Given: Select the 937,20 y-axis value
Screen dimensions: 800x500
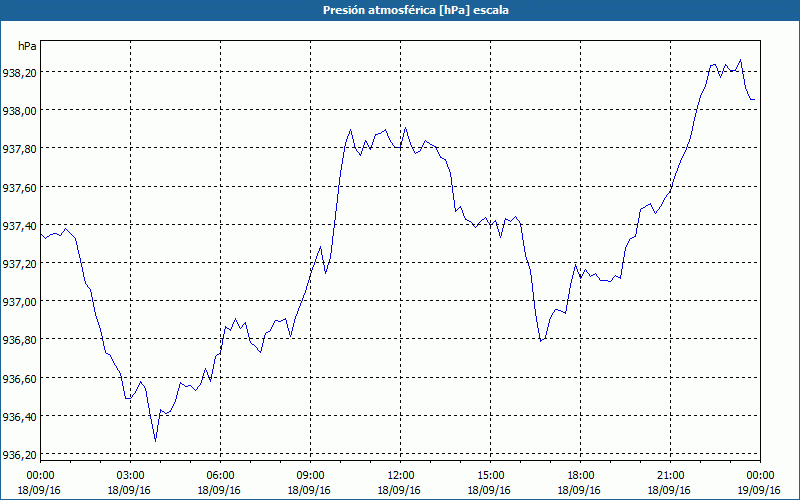Looking at the screenshot, I should 19,264.
